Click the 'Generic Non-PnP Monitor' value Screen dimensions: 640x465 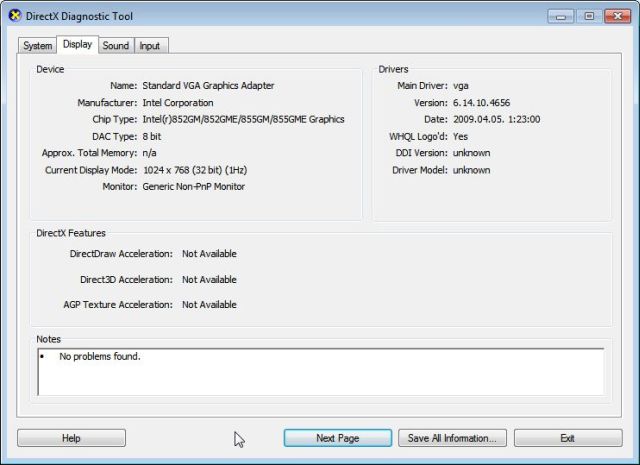coord(193,187)
